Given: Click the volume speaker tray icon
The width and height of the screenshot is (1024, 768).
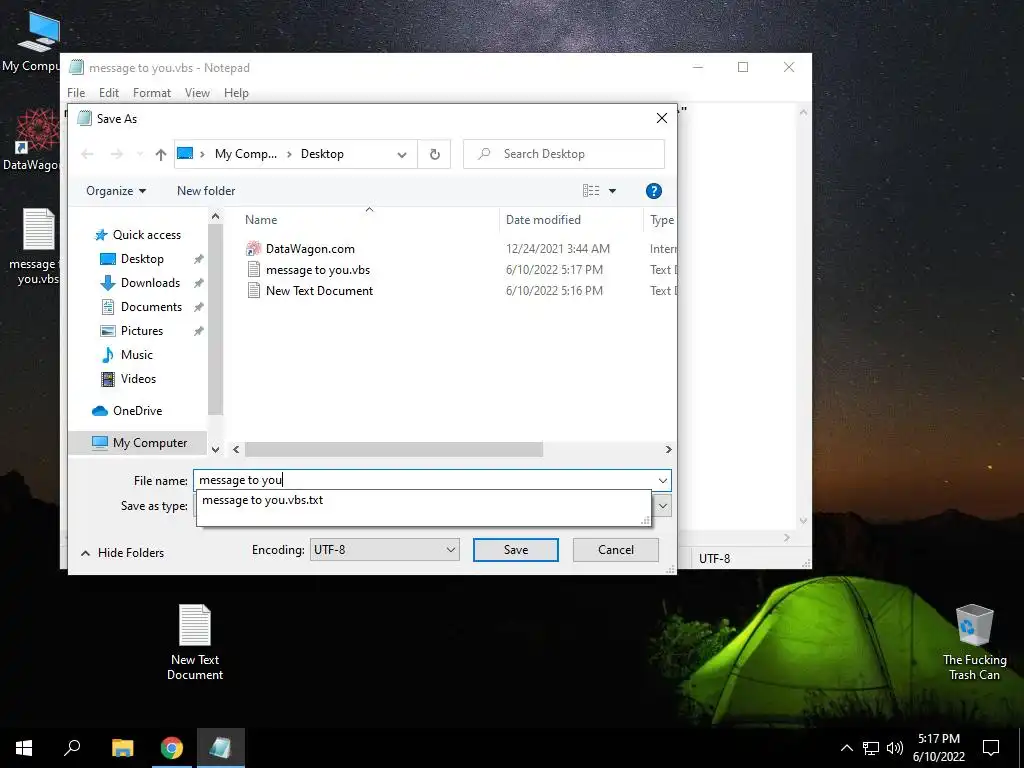Looking at the screenshot, I should coord(895,748).
